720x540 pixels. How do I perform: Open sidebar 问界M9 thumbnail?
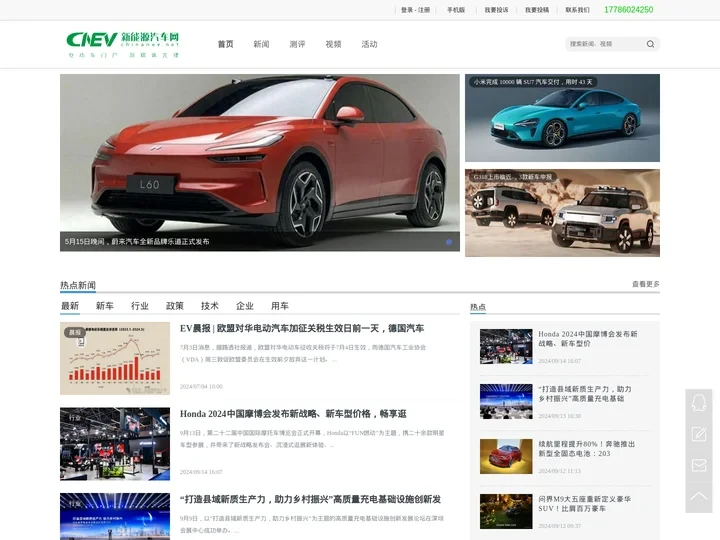click(506, 512)
